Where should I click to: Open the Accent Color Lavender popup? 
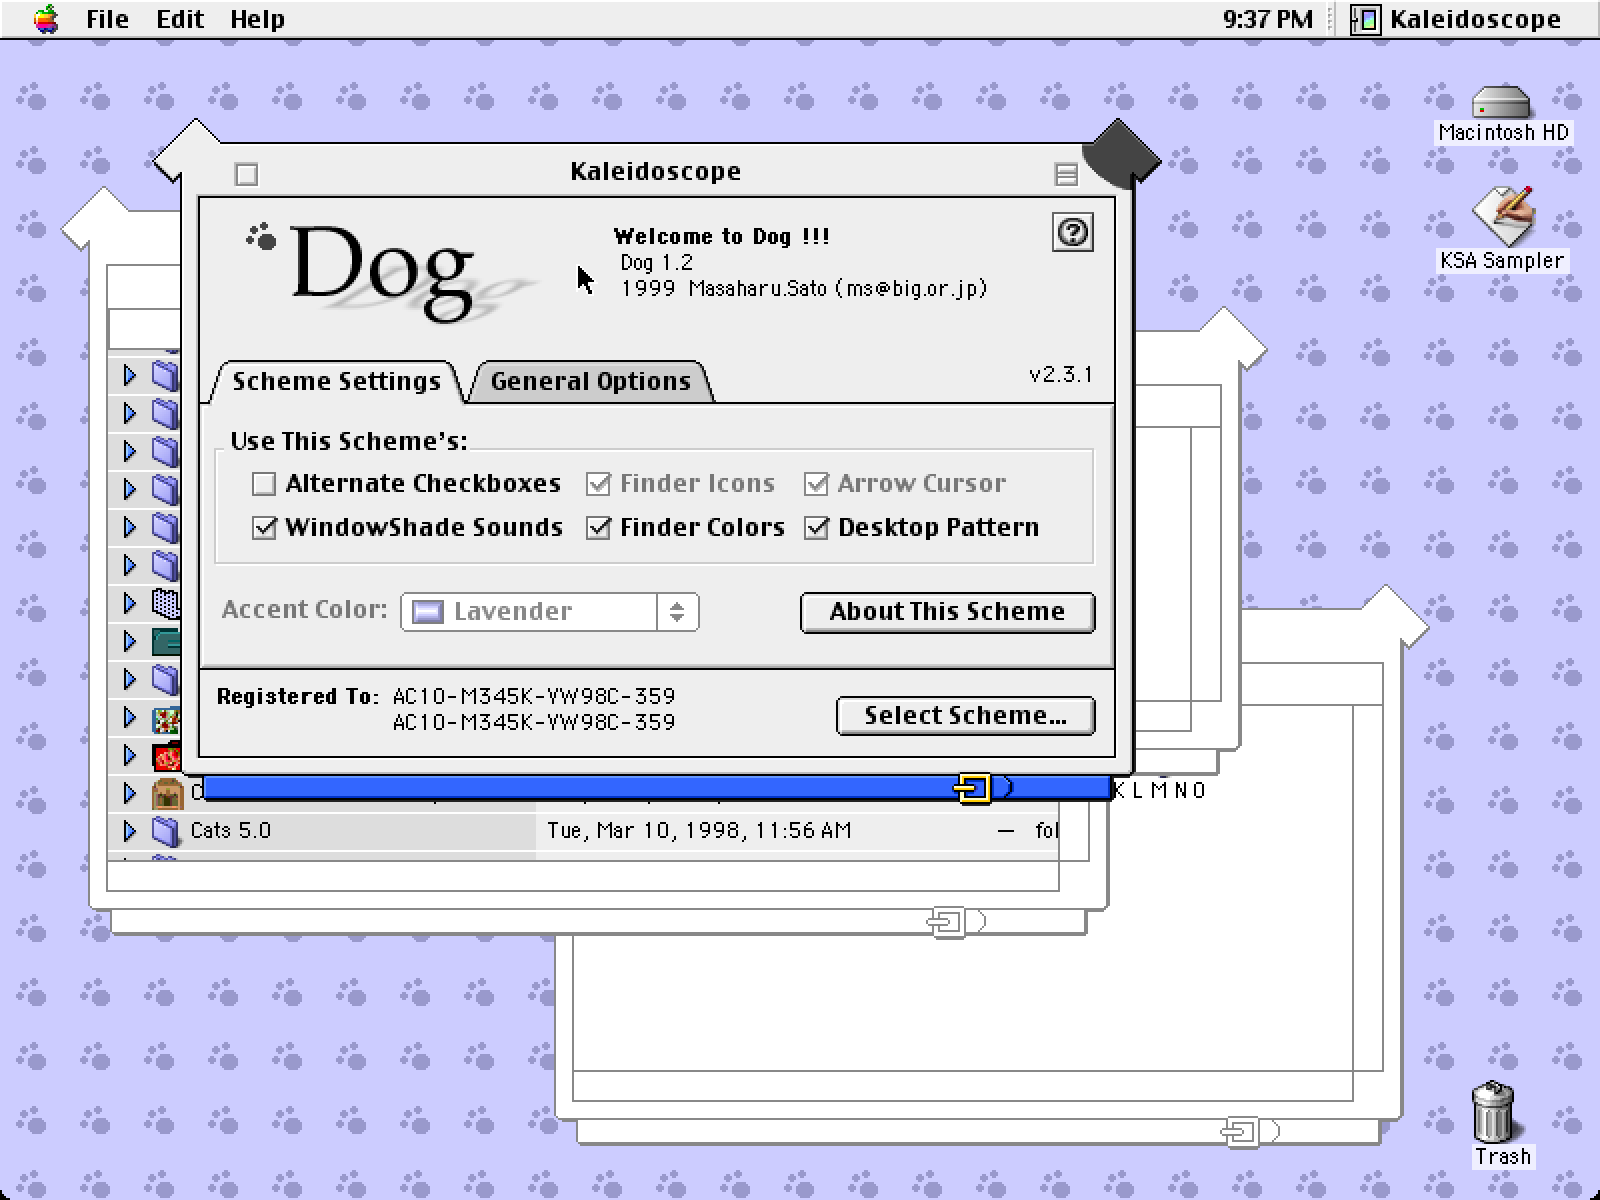pyautogui.click(x=549, y=612)
